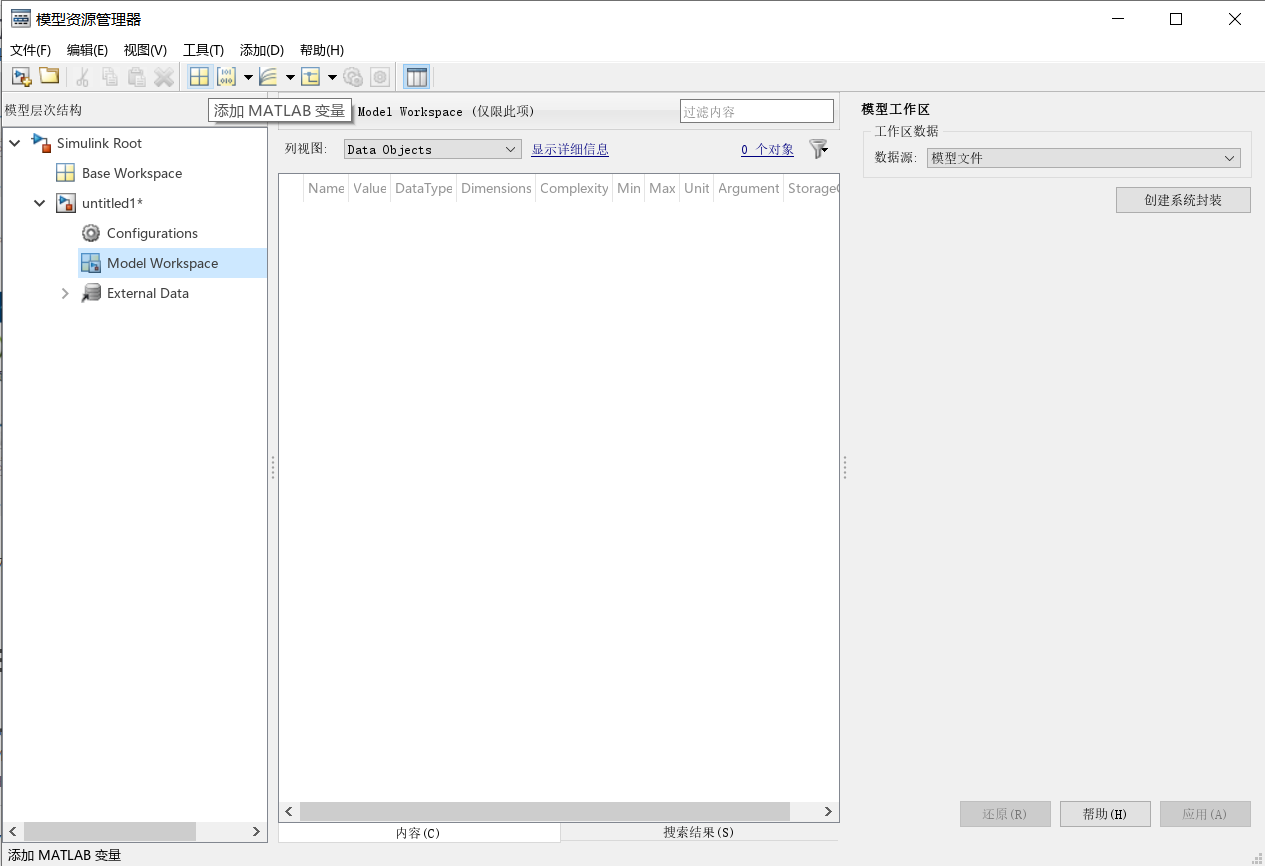
Task: Click the 创建系统封装 button
Action: point(1183,200)
